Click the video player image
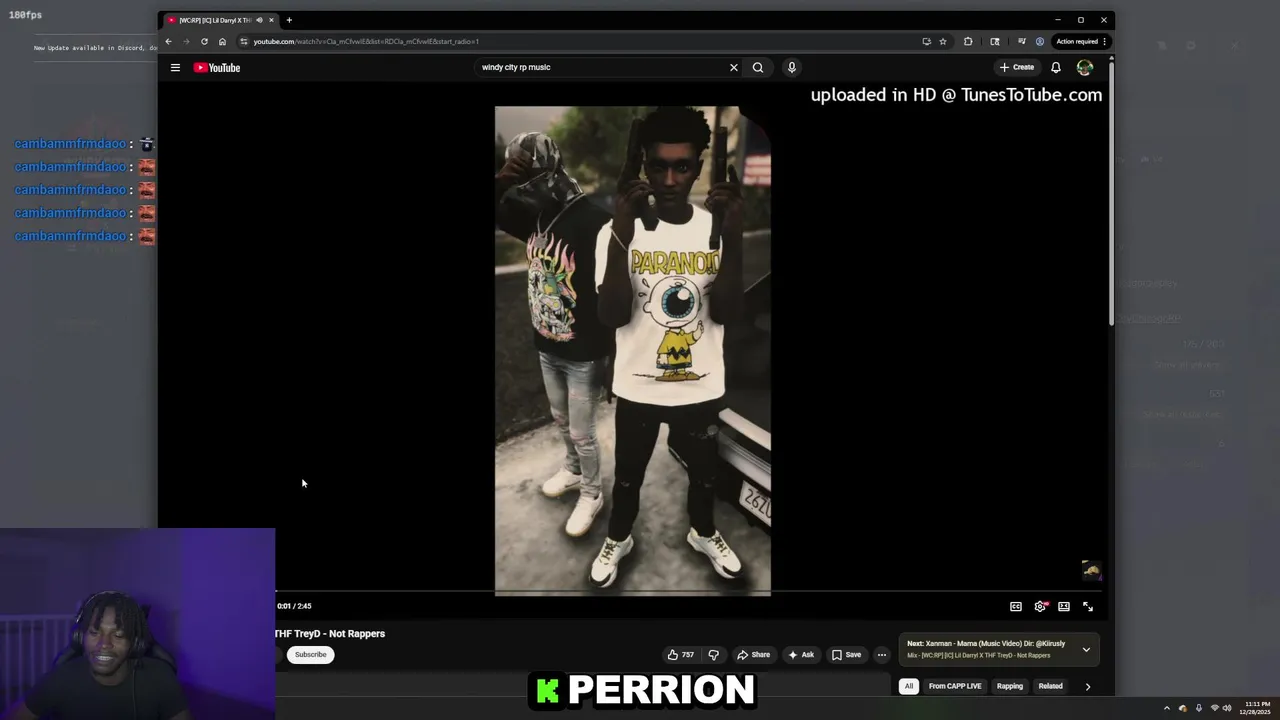This screenshot has height=720, width=1280. tap(633, 350)
